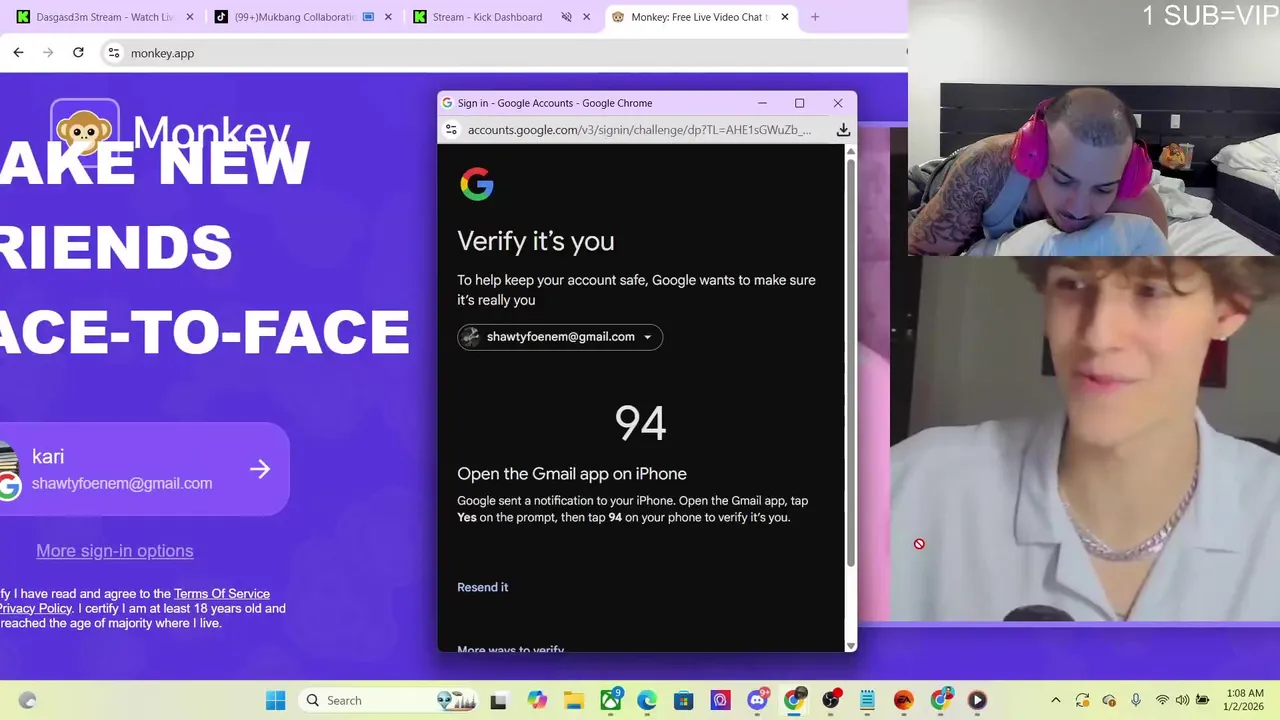This screenshot has width=1280, height=720.
Task: Close the Mukbang Collaboration tab
Action: [388, 17]
